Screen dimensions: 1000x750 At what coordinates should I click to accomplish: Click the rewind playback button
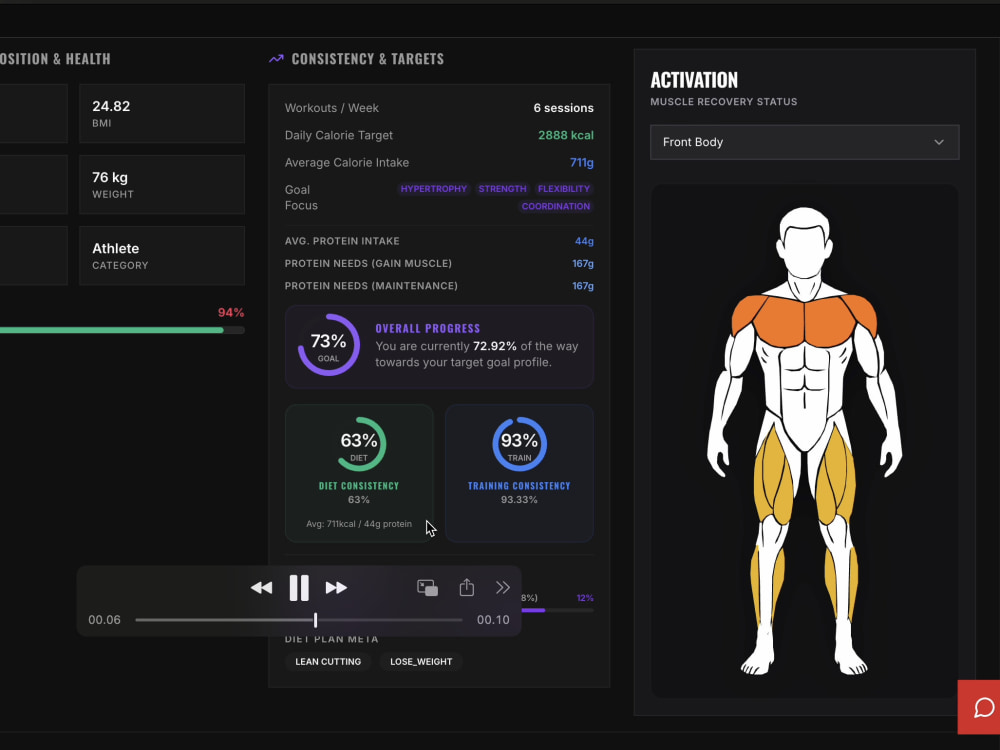(261, 587)
